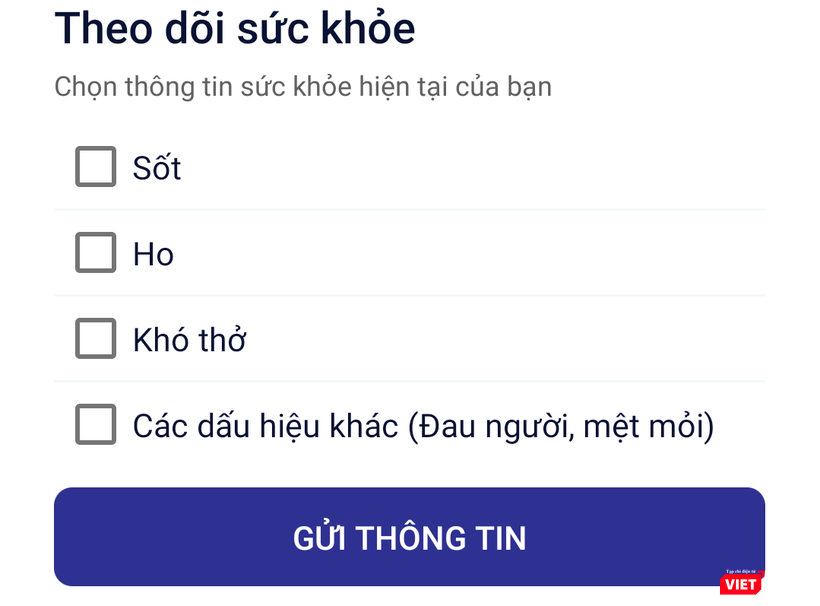Image resolution: width=820 pixels, height=606 pixels.
Task: Click empty space right of the Ho label
Action: [x=480, y=255]
